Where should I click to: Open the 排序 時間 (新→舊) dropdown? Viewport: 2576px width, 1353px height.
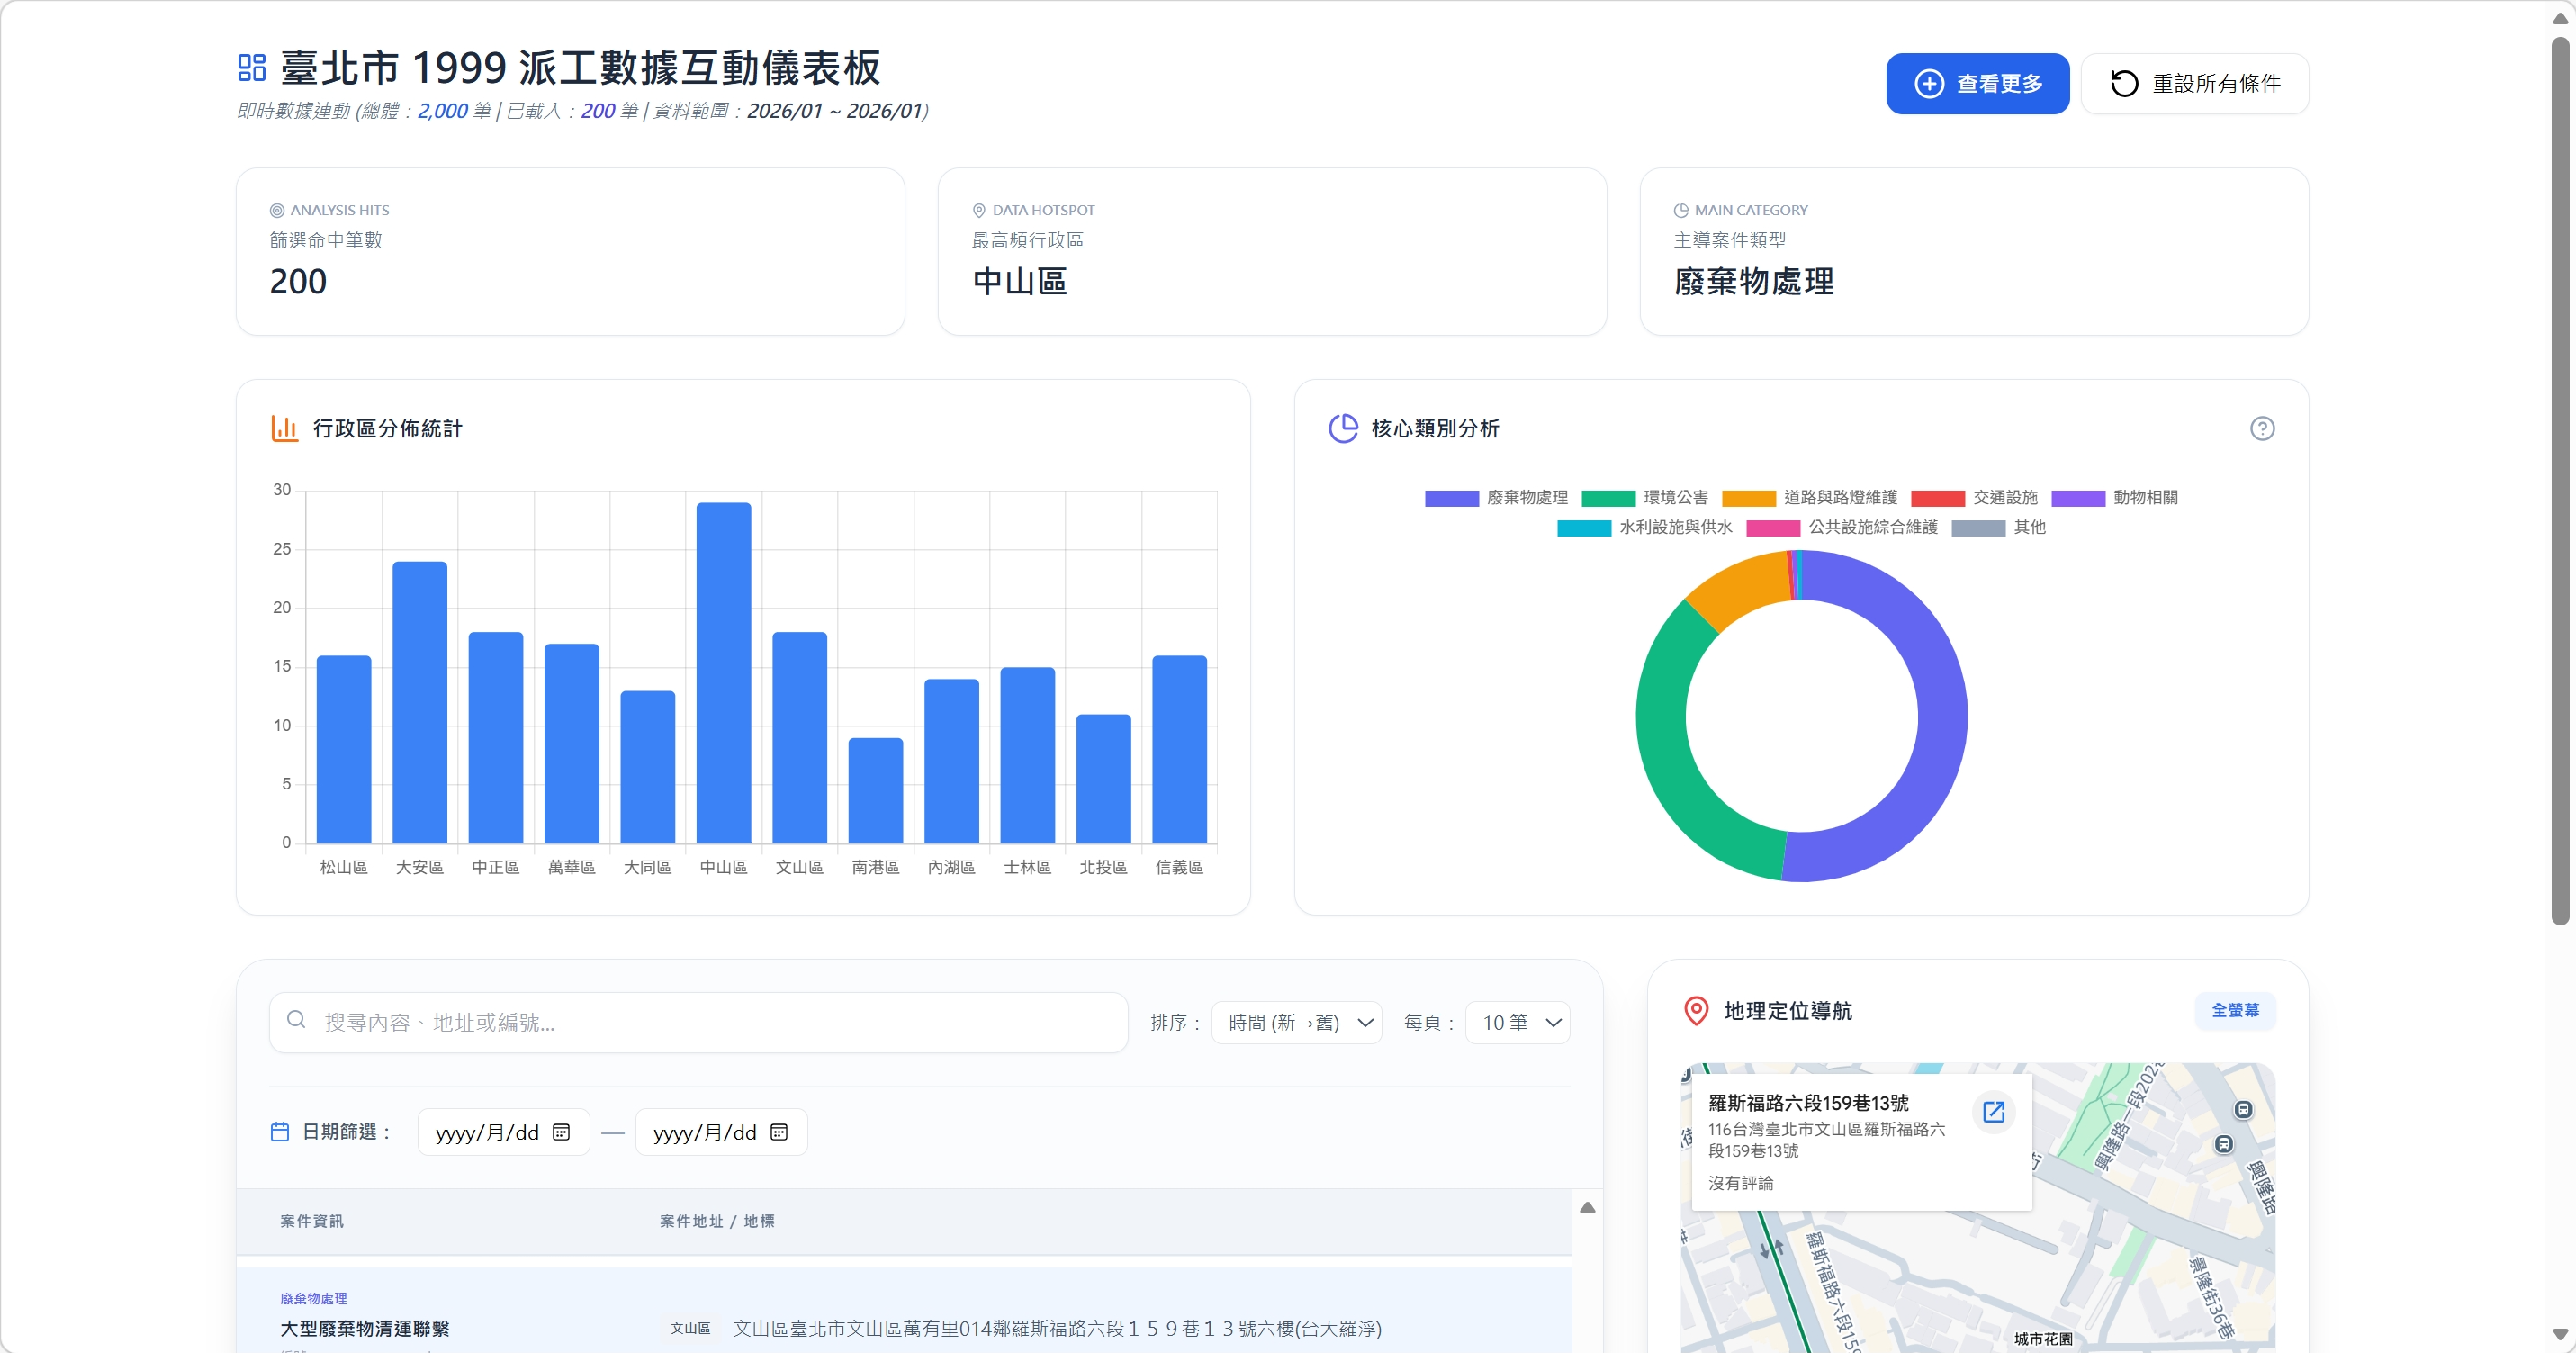(1296, 1022)
